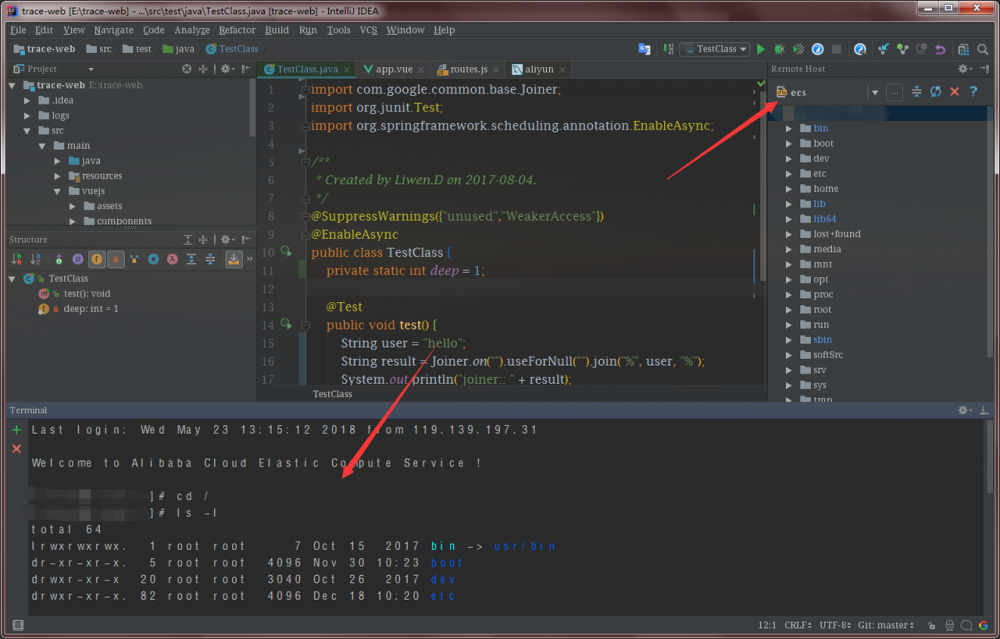This screenshot has height=639, width=1000.
Task: Run the TestClass configuration
Action: [x=760, y=47]
